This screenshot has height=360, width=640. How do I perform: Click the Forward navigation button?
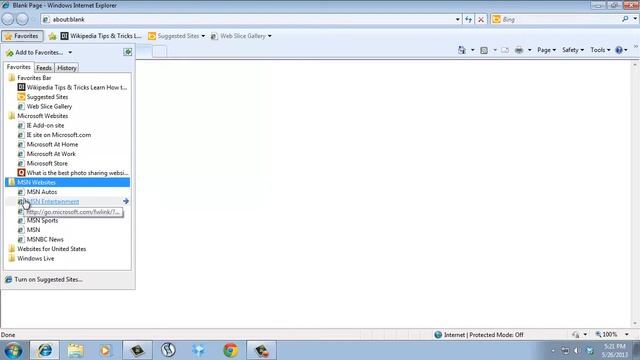point(22,19)
